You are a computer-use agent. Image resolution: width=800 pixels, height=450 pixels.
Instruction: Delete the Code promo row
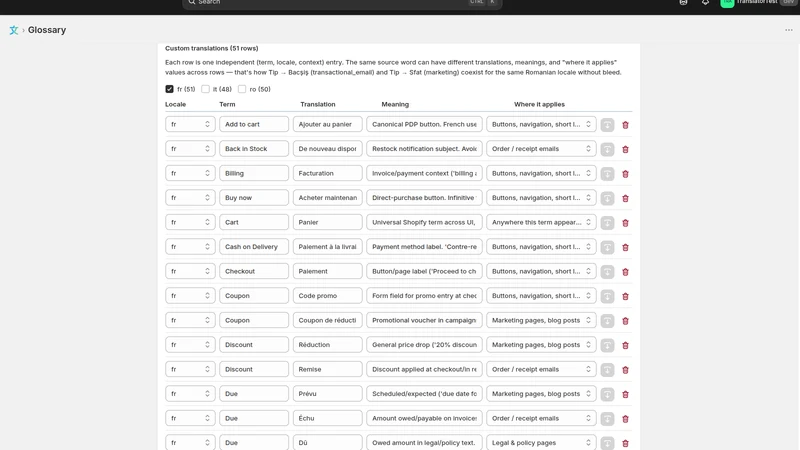click(625, 296)
